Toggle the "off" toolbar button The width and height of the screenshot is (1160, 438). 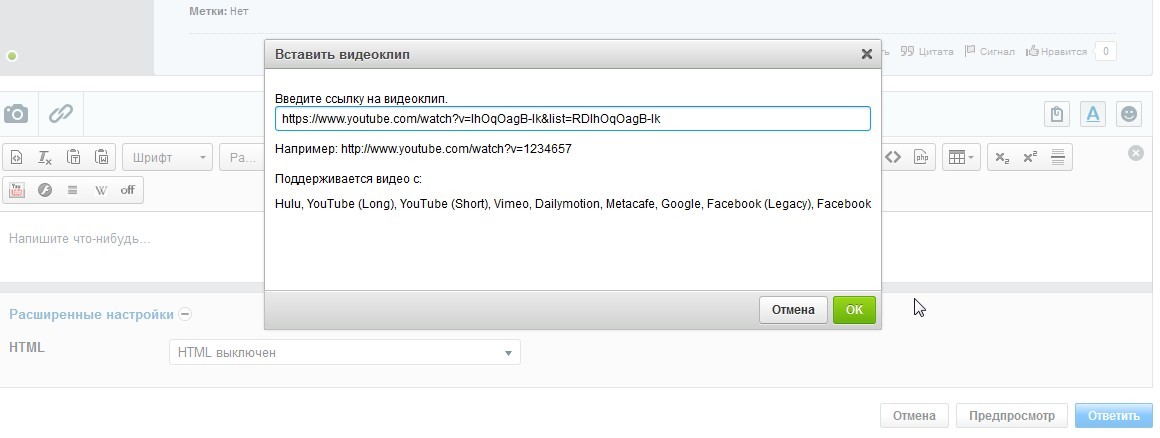pyautogui.click(x=127, y=190)
